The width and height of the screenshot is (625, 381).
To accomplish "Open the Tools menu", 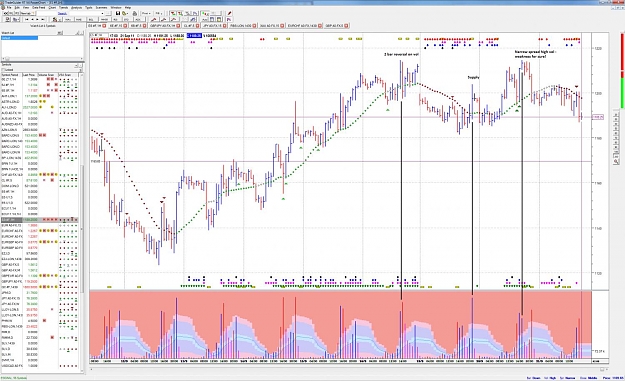I will coord(88,8).
